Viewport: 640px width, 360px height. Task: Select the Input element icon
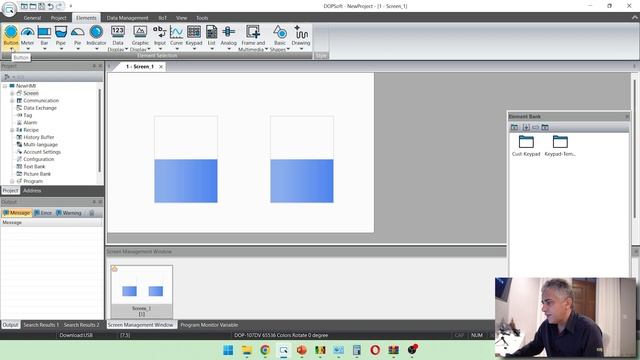click(x=160, y=31)
